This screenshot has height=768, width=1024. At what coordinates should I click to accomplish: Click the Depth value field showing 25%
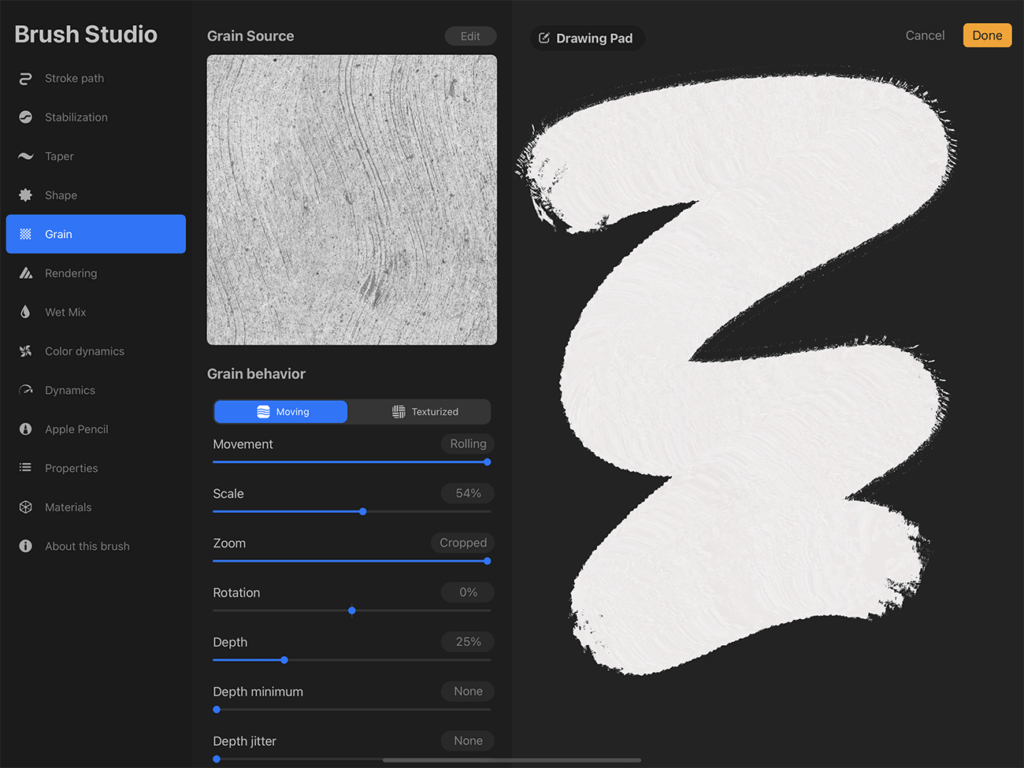[468, 642]
